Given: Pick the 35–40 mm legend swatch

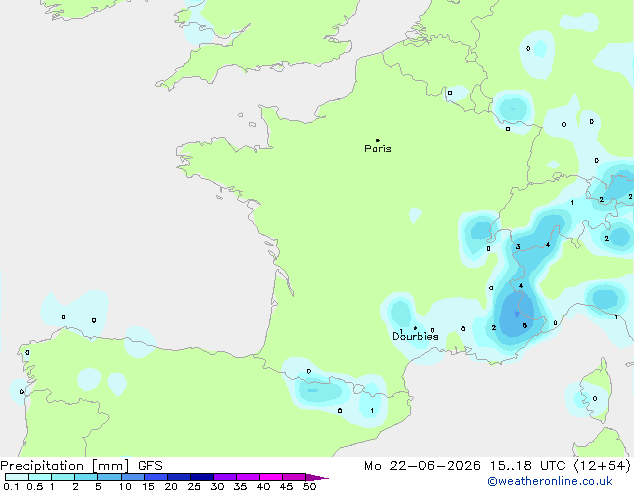Looking at the screenshot, I should [247, 477].
